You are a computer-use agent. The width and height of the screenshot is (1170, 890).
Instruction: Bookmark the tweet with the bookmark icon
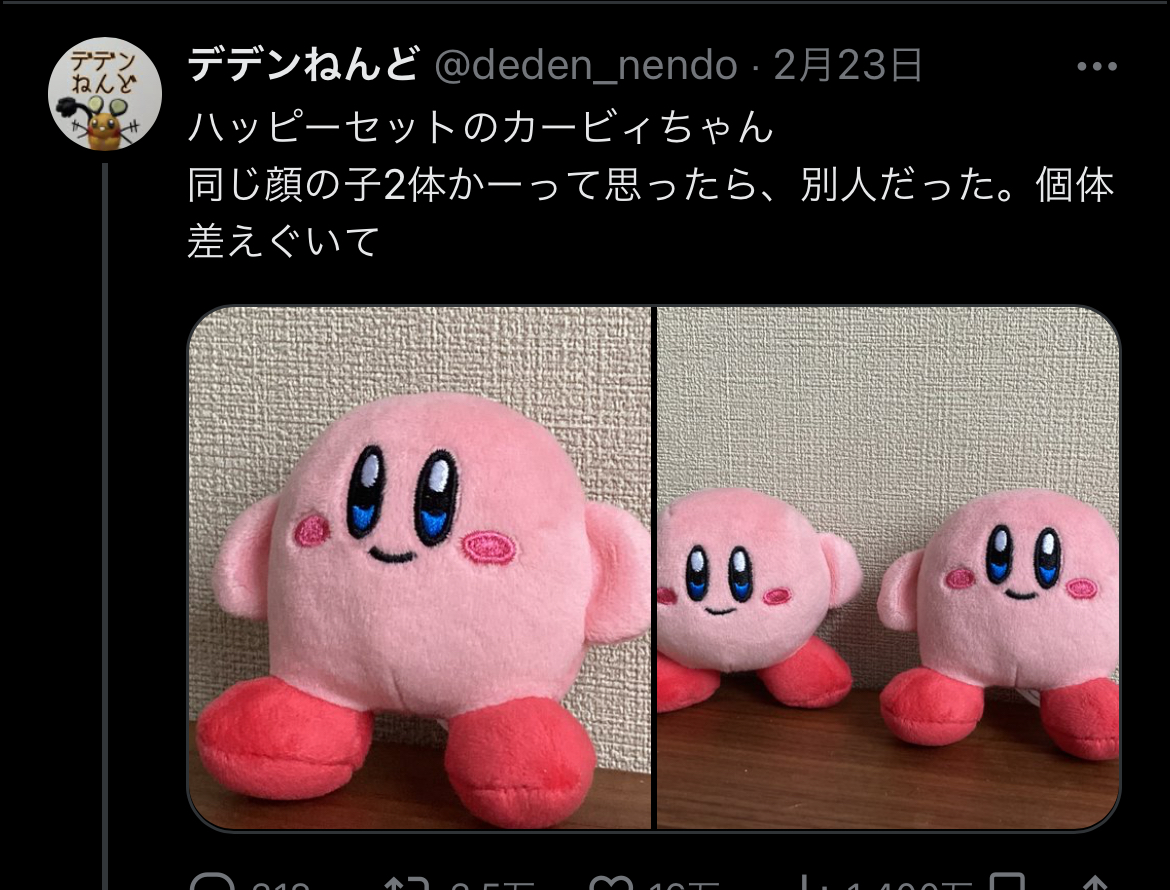pos(1006,883)
